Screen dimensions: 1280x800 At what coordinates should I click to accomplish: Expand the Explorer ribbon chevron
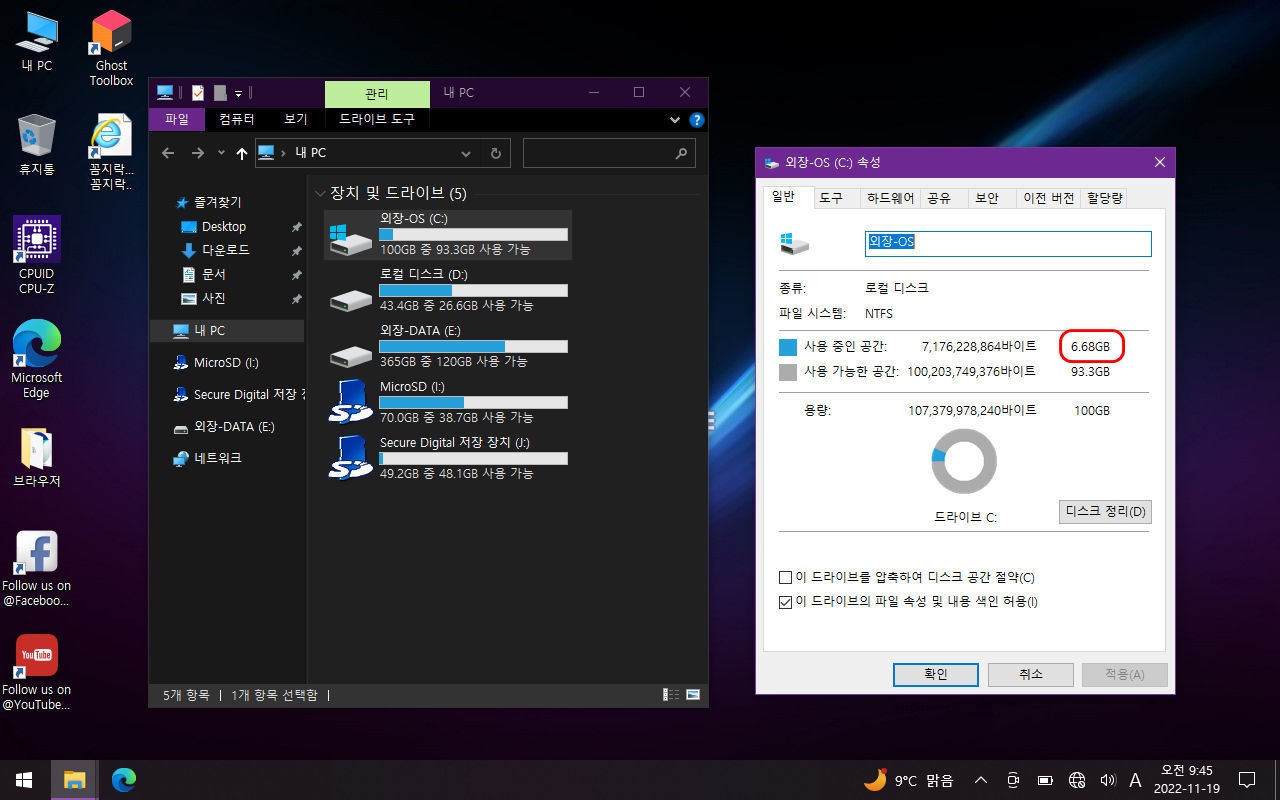675,119
